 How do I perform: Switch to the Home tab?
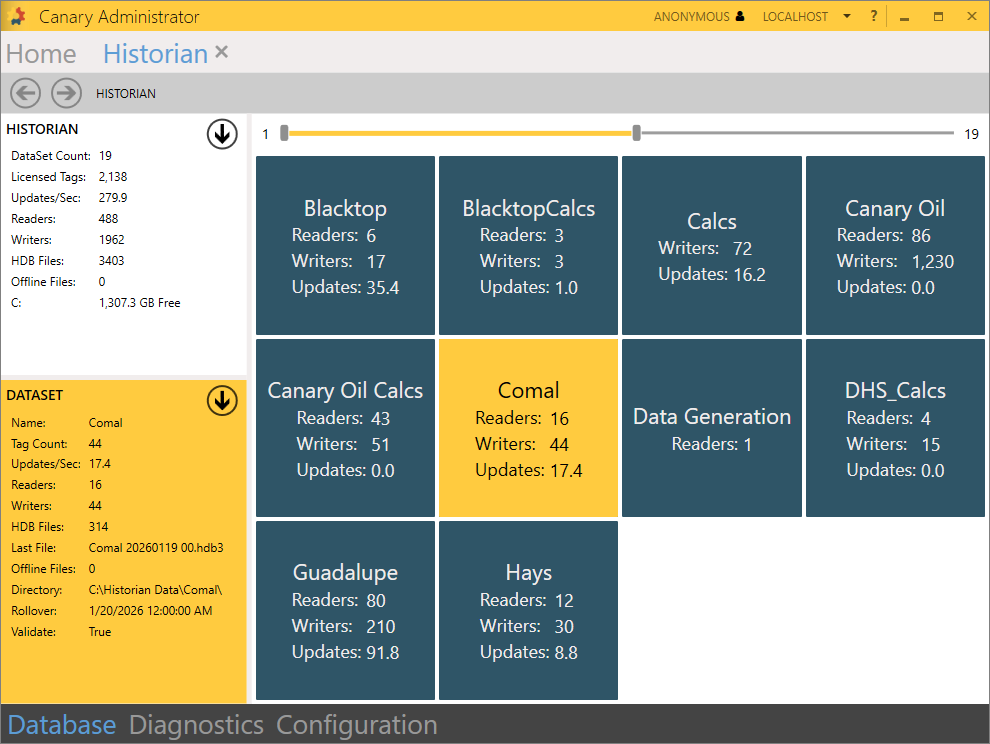coord(41,54)
